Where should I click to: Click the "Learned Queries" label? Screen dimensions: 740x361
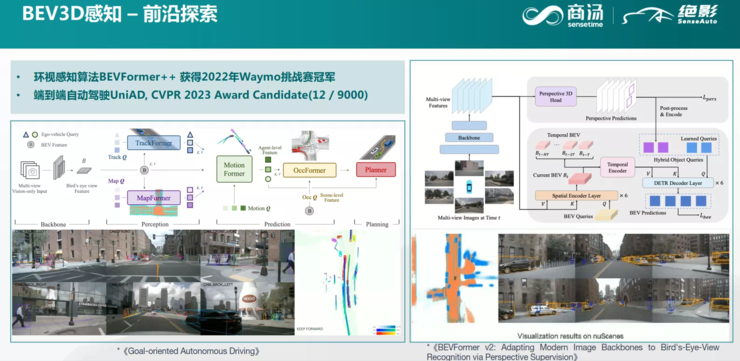coord(698,138)
